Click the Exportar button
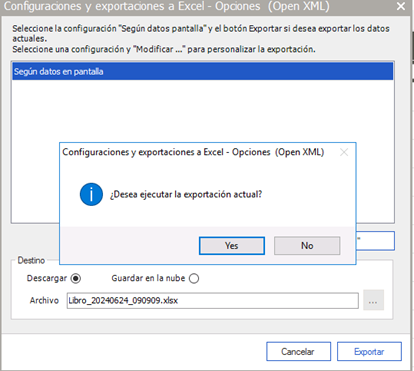 click(369, 351)
